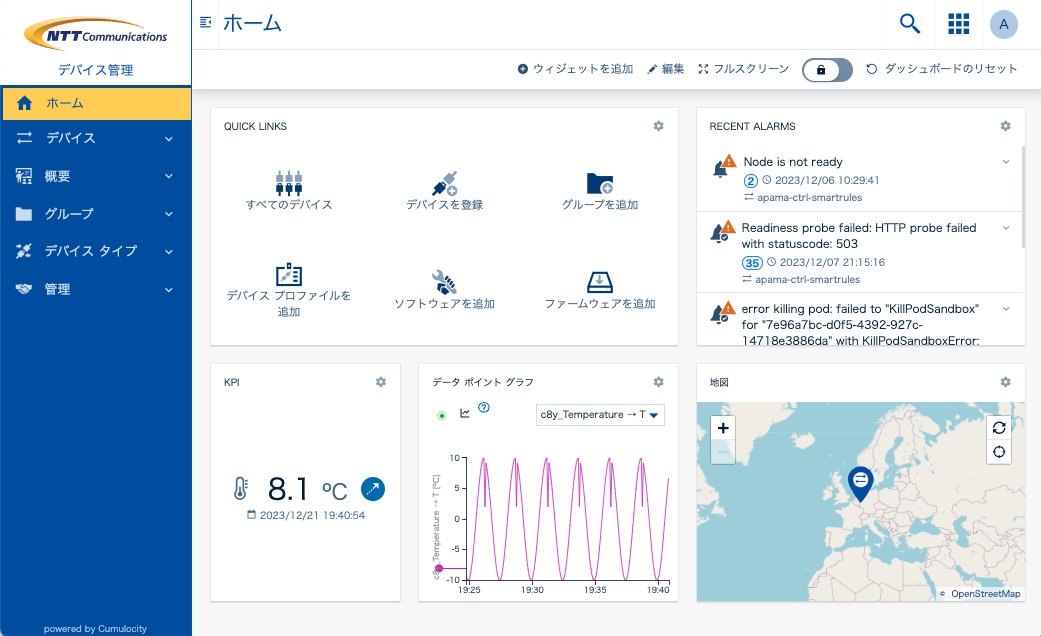Open apama-ctrl-smartrules link under Readiness alarm
Image resolution: width=1041 pixels, height=636 pixels.
click(807, 279)
